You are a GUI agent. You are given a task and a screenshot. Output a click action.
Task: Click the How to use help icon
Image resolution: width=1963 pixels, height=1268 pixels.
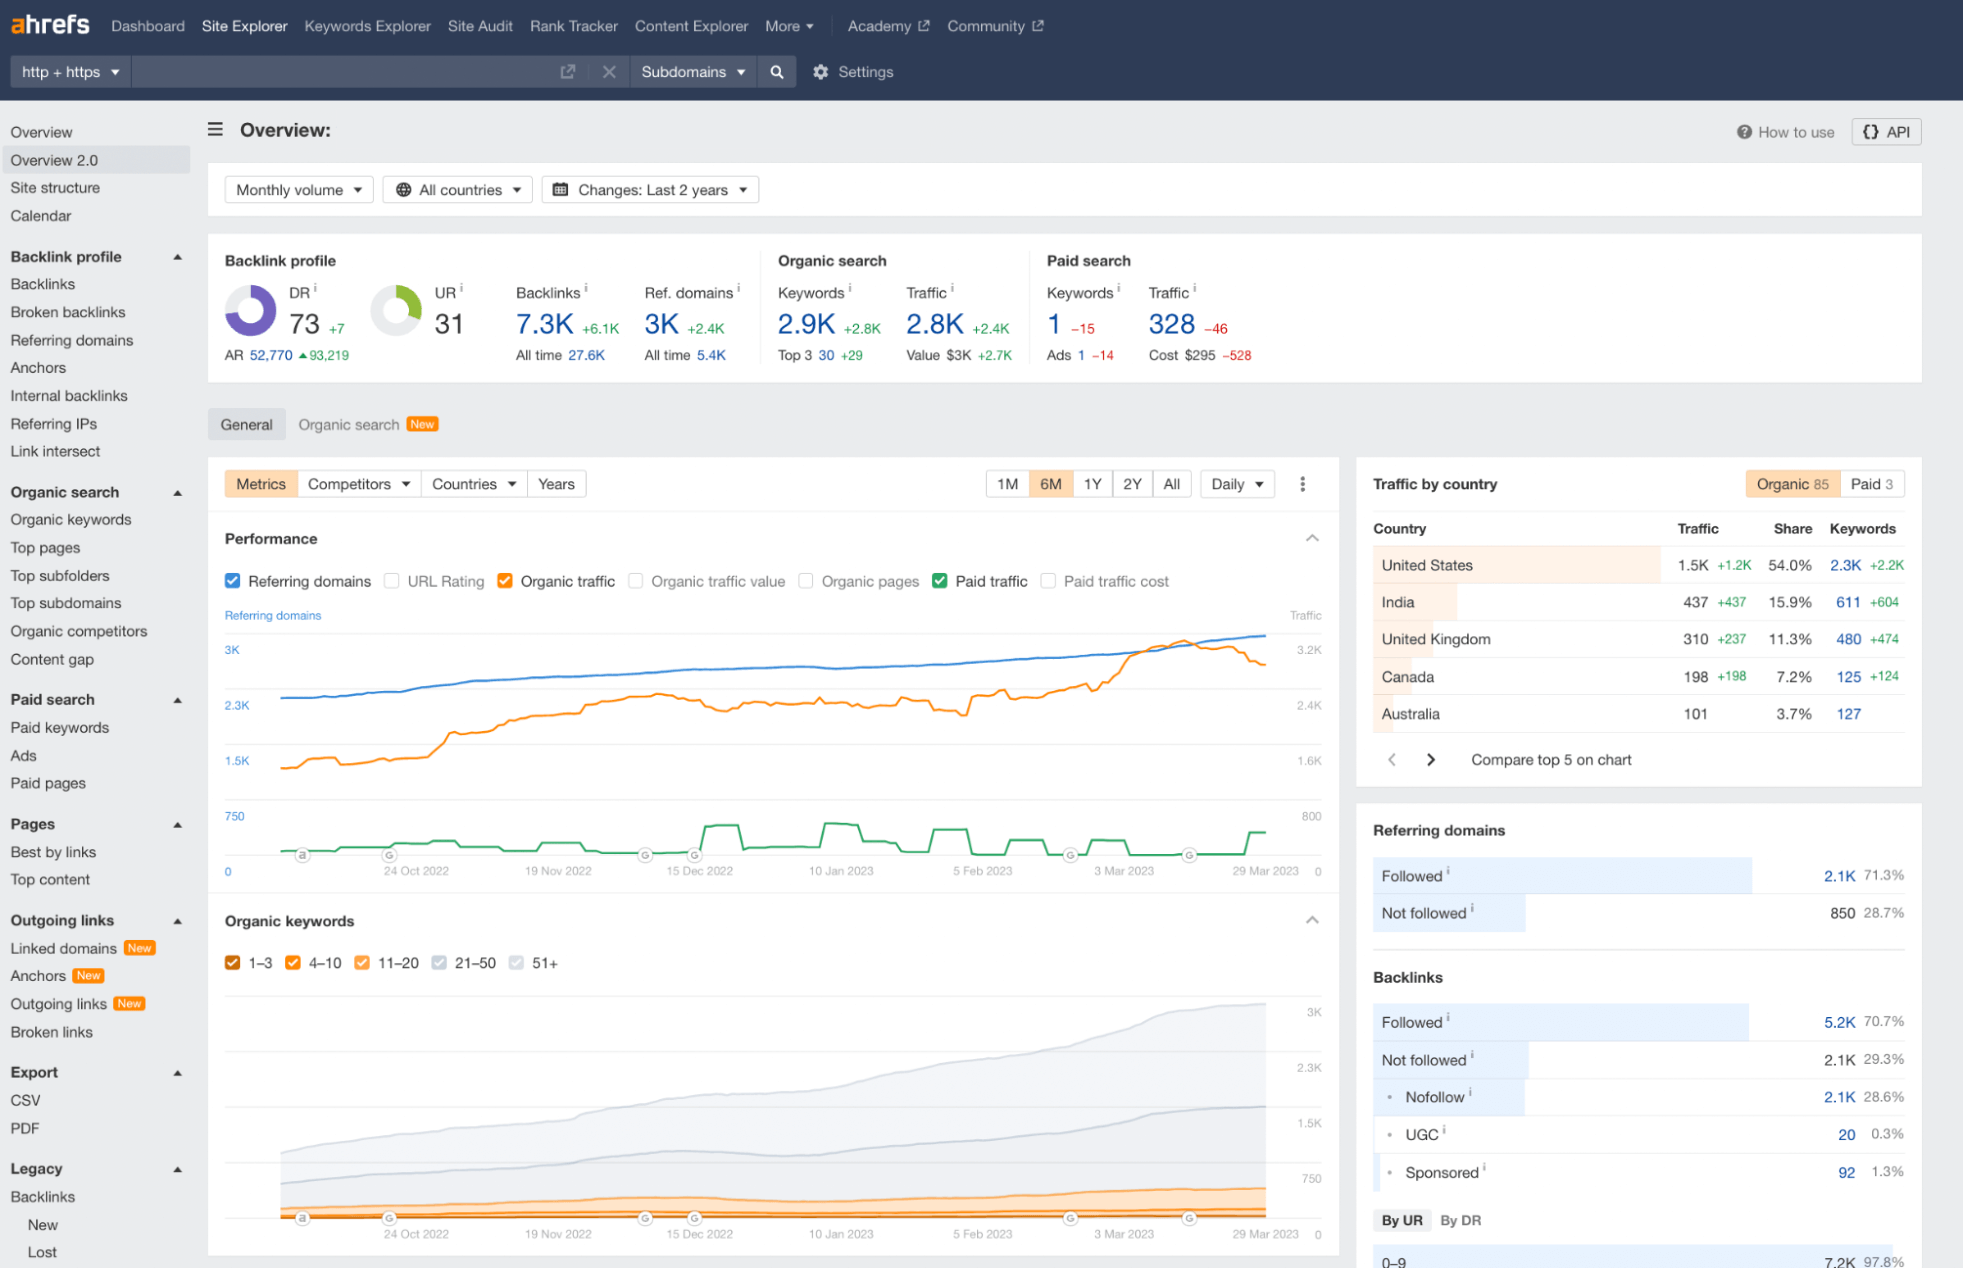pos(1744,132)
